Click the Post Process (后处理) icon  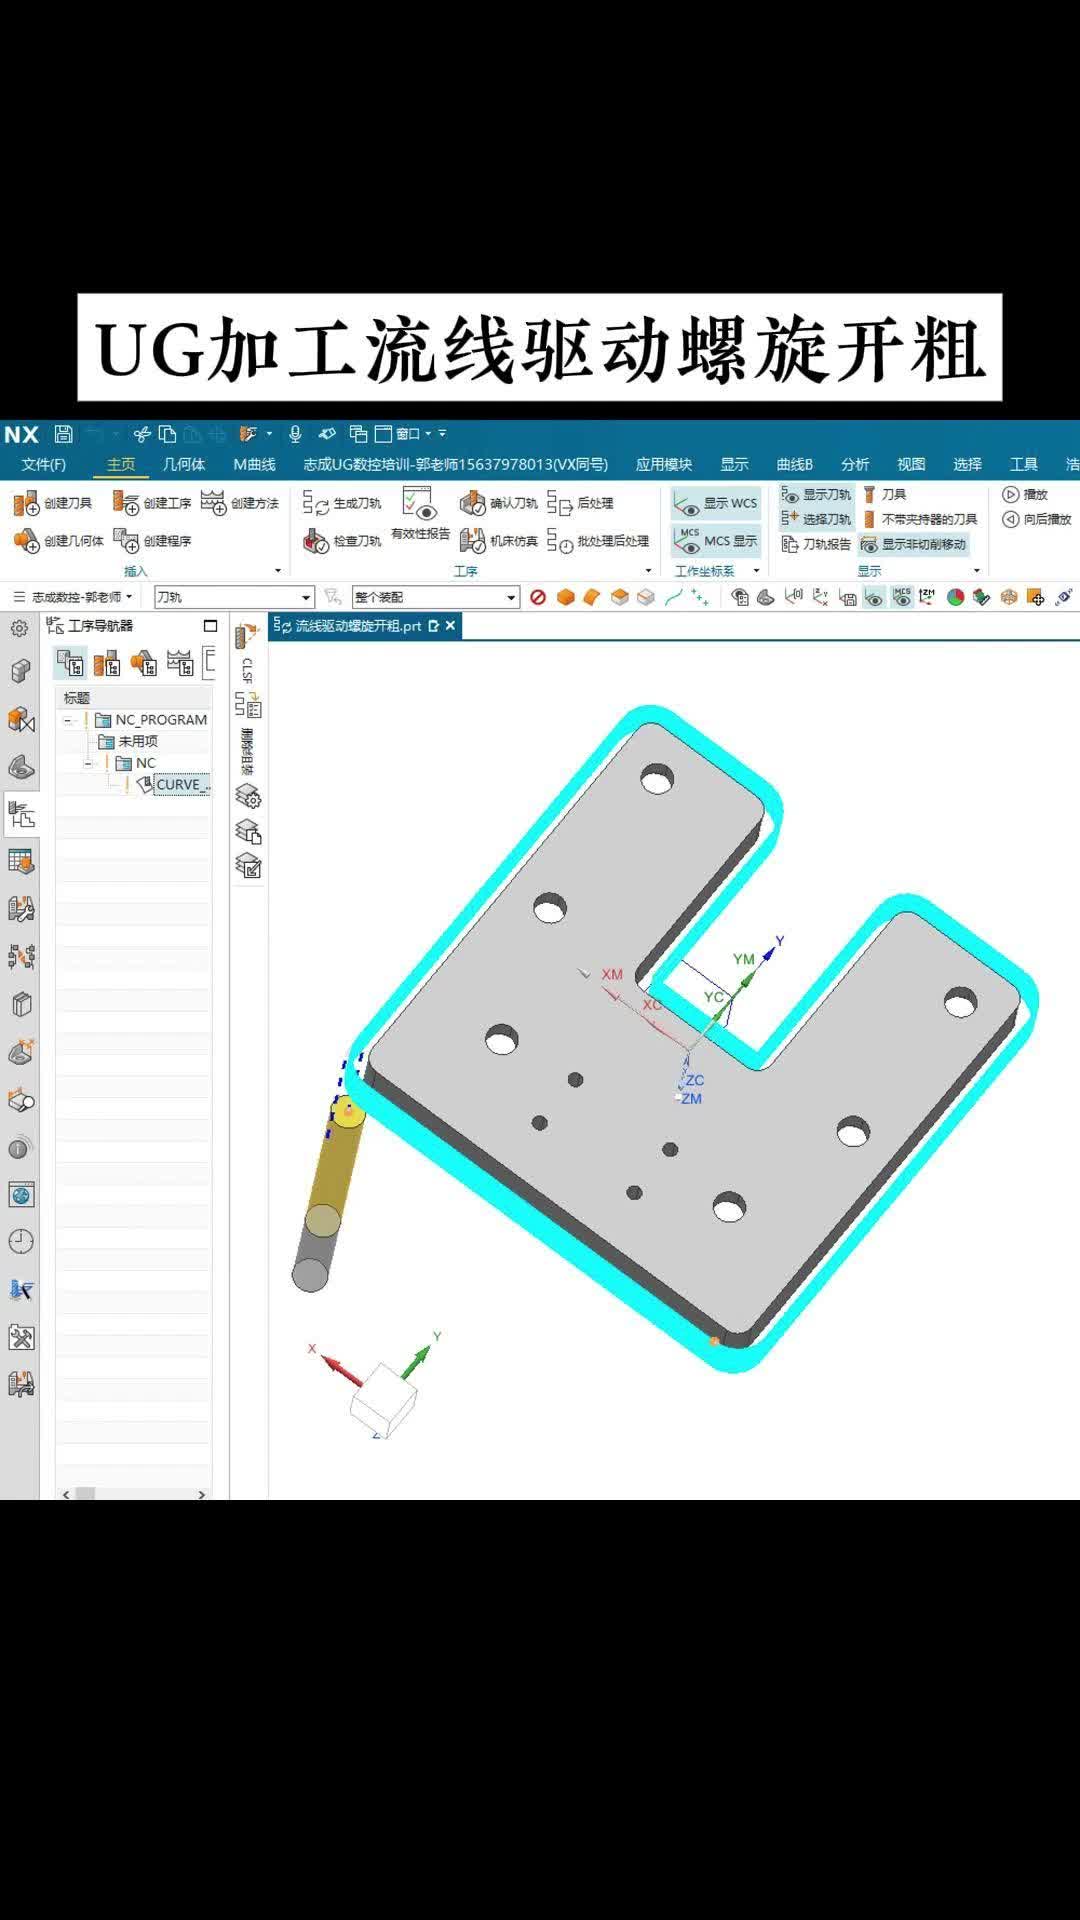[x=560, y=503]
